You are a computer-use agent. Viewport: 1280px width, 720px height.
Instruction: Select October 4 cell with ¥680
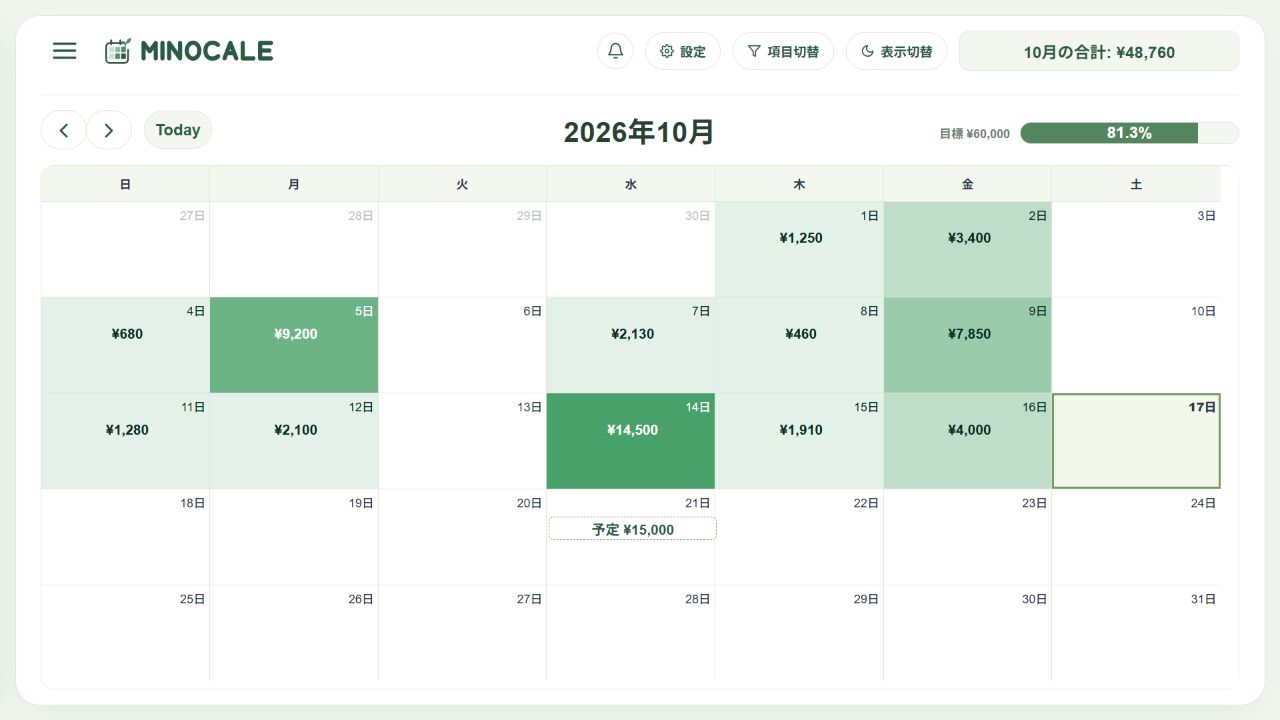(x=125, y=345)
